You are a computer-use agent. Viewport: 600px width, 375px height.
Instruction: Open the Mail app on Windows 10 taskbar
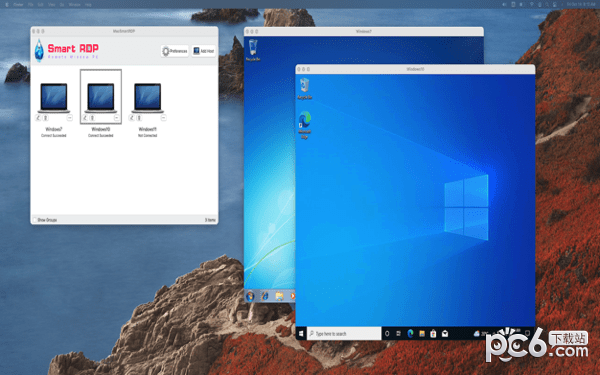pos(445,334)
